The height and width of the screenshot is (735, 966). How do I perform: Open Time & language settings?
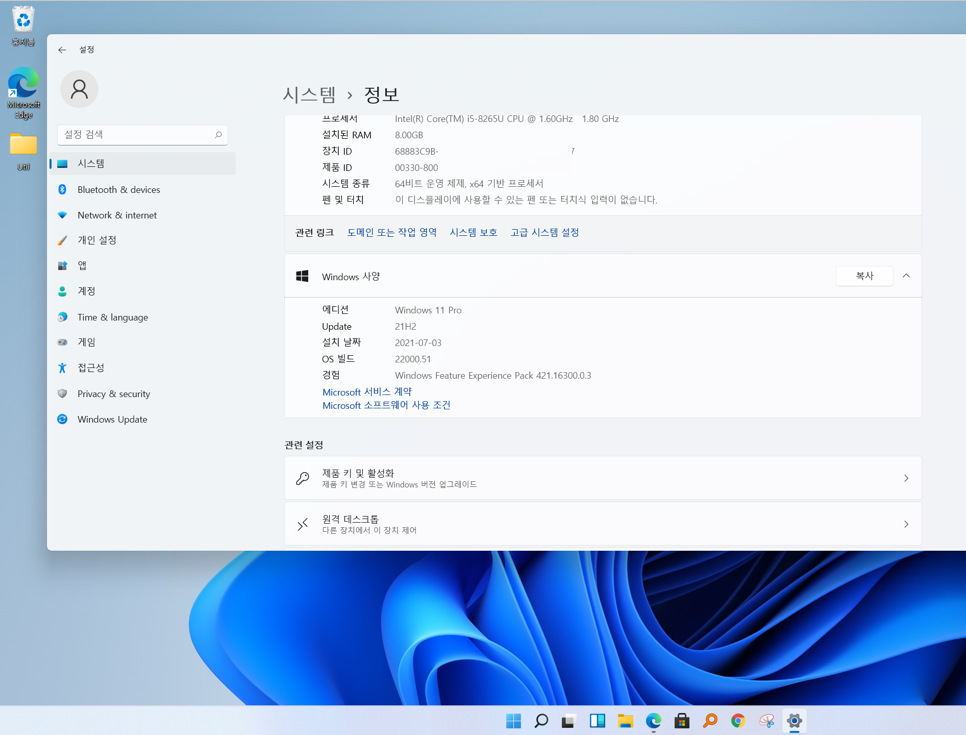click(x=142, y=317)
